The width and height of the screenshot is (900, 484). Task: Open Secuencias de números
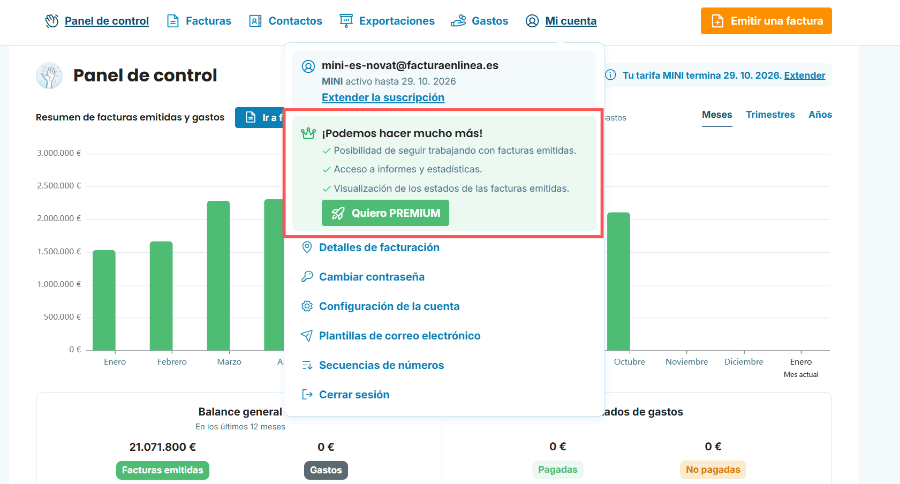coord(382,365)
